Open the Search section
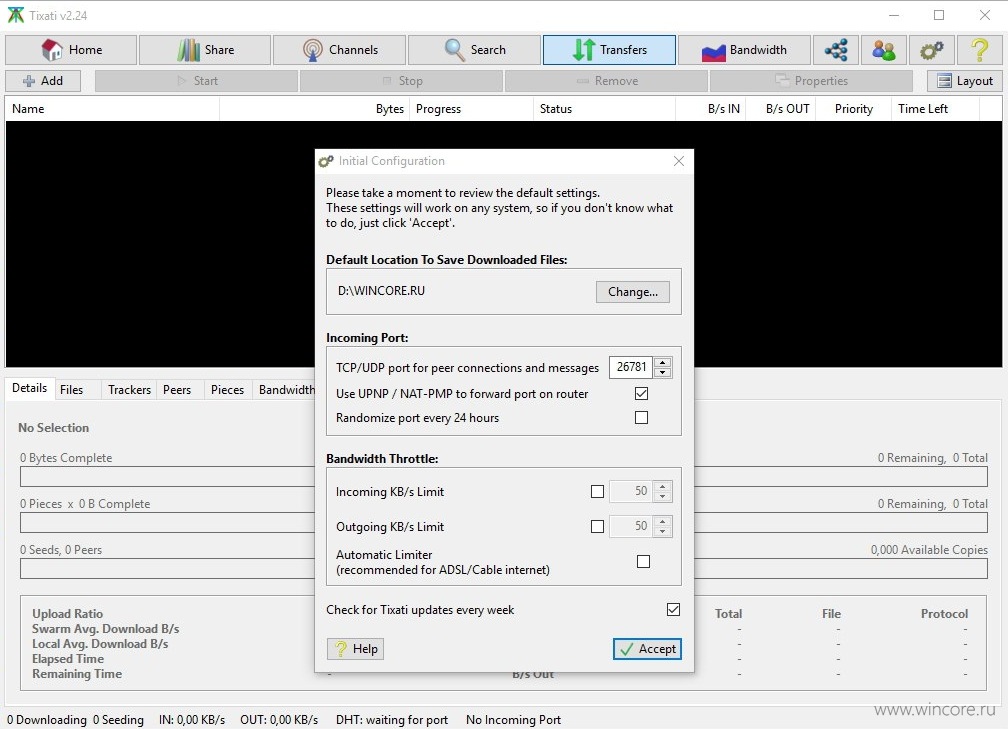This screenshot has width=1008, height=729. pos(474,50)
